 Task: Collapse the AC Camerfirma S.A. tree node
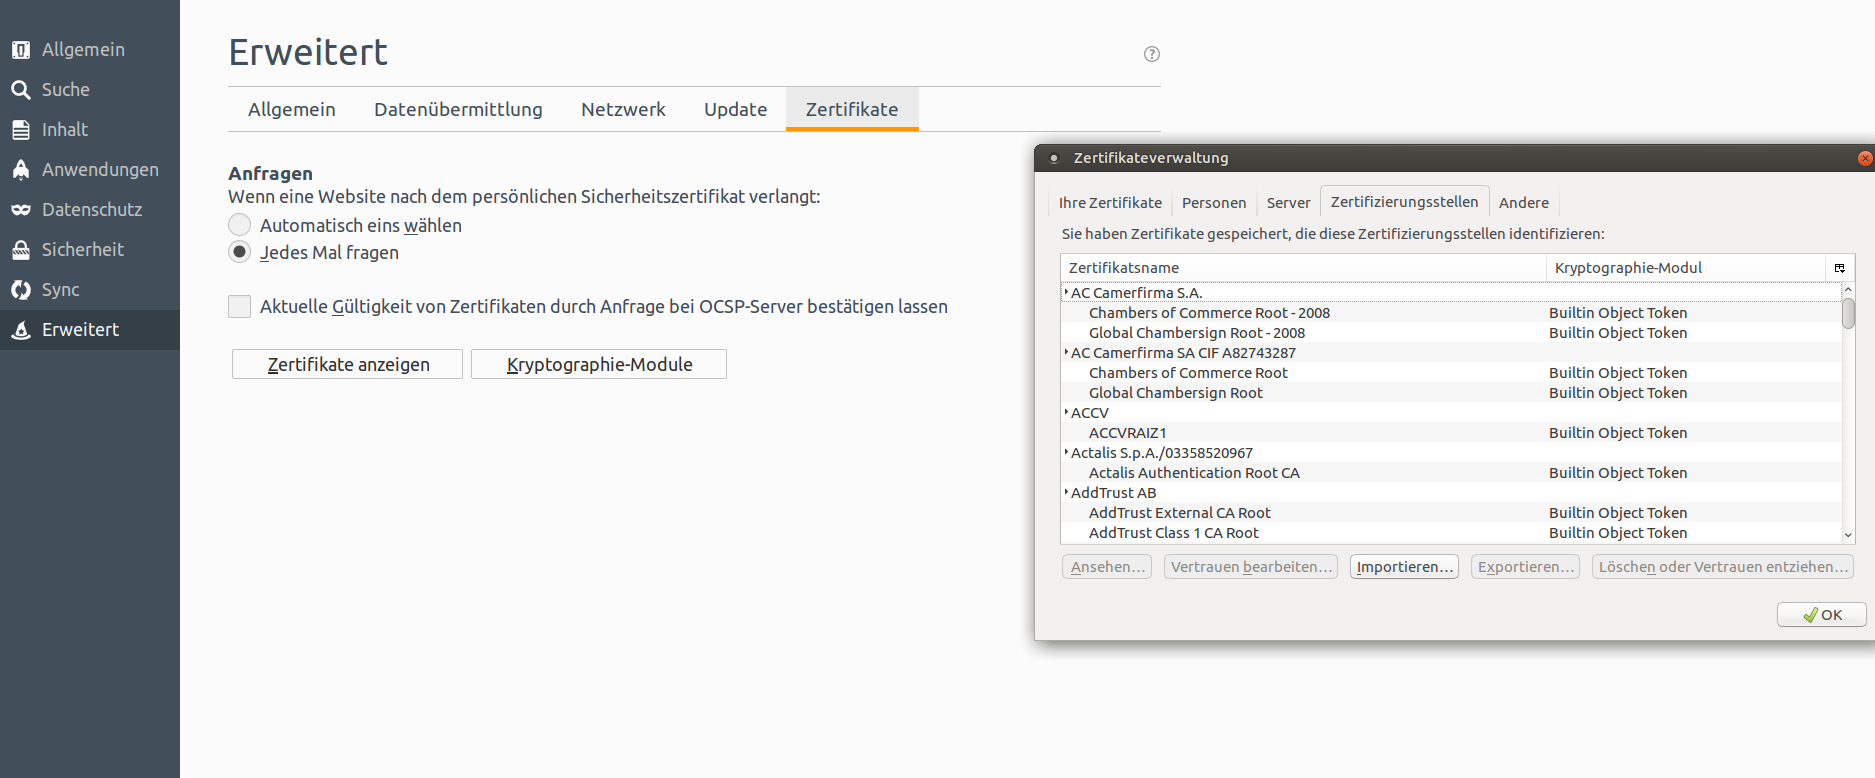pyautogui.click(x=1066, y=293)
